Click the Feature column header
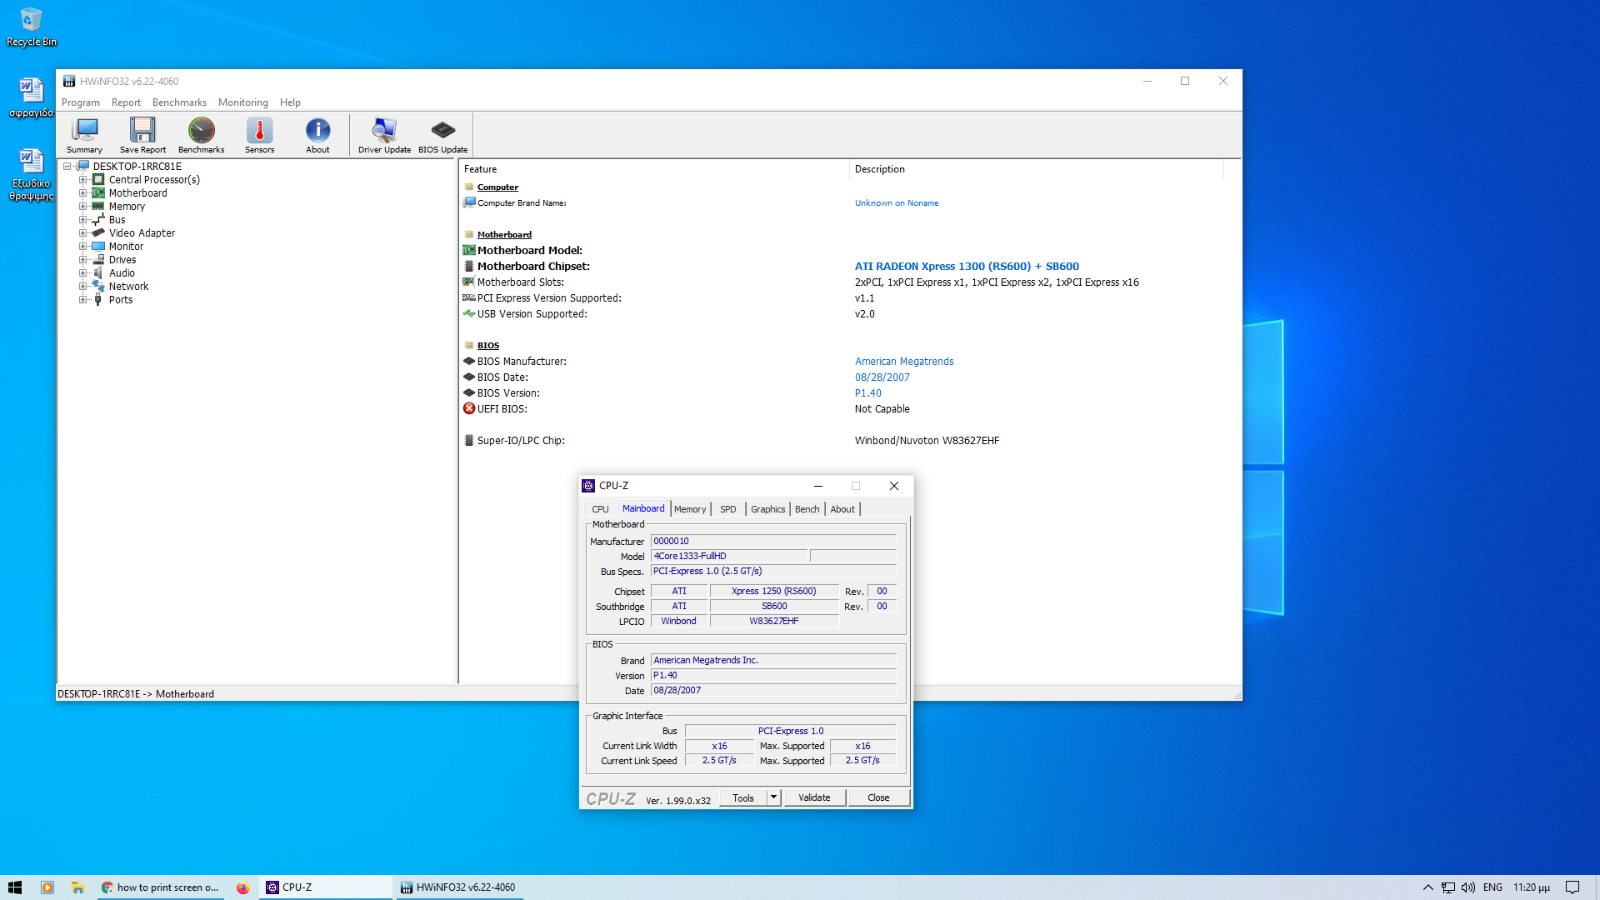 [654, 169]
